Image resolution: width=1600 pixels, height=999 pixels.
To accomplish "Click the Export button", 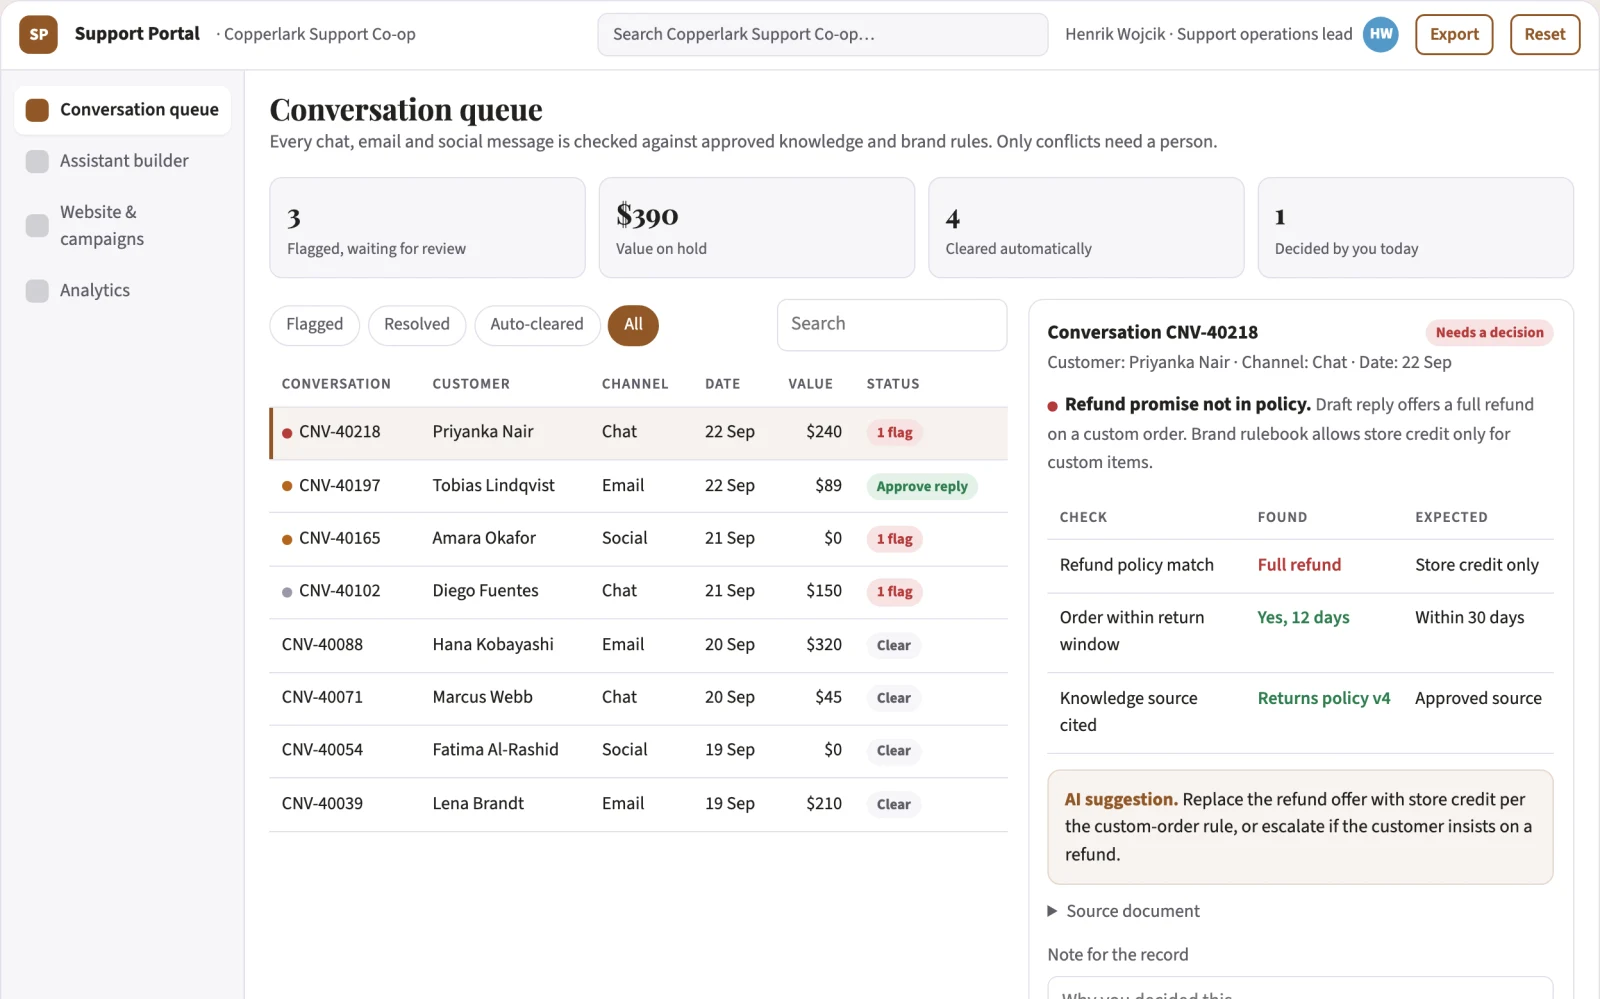I will pos(1454,34).
